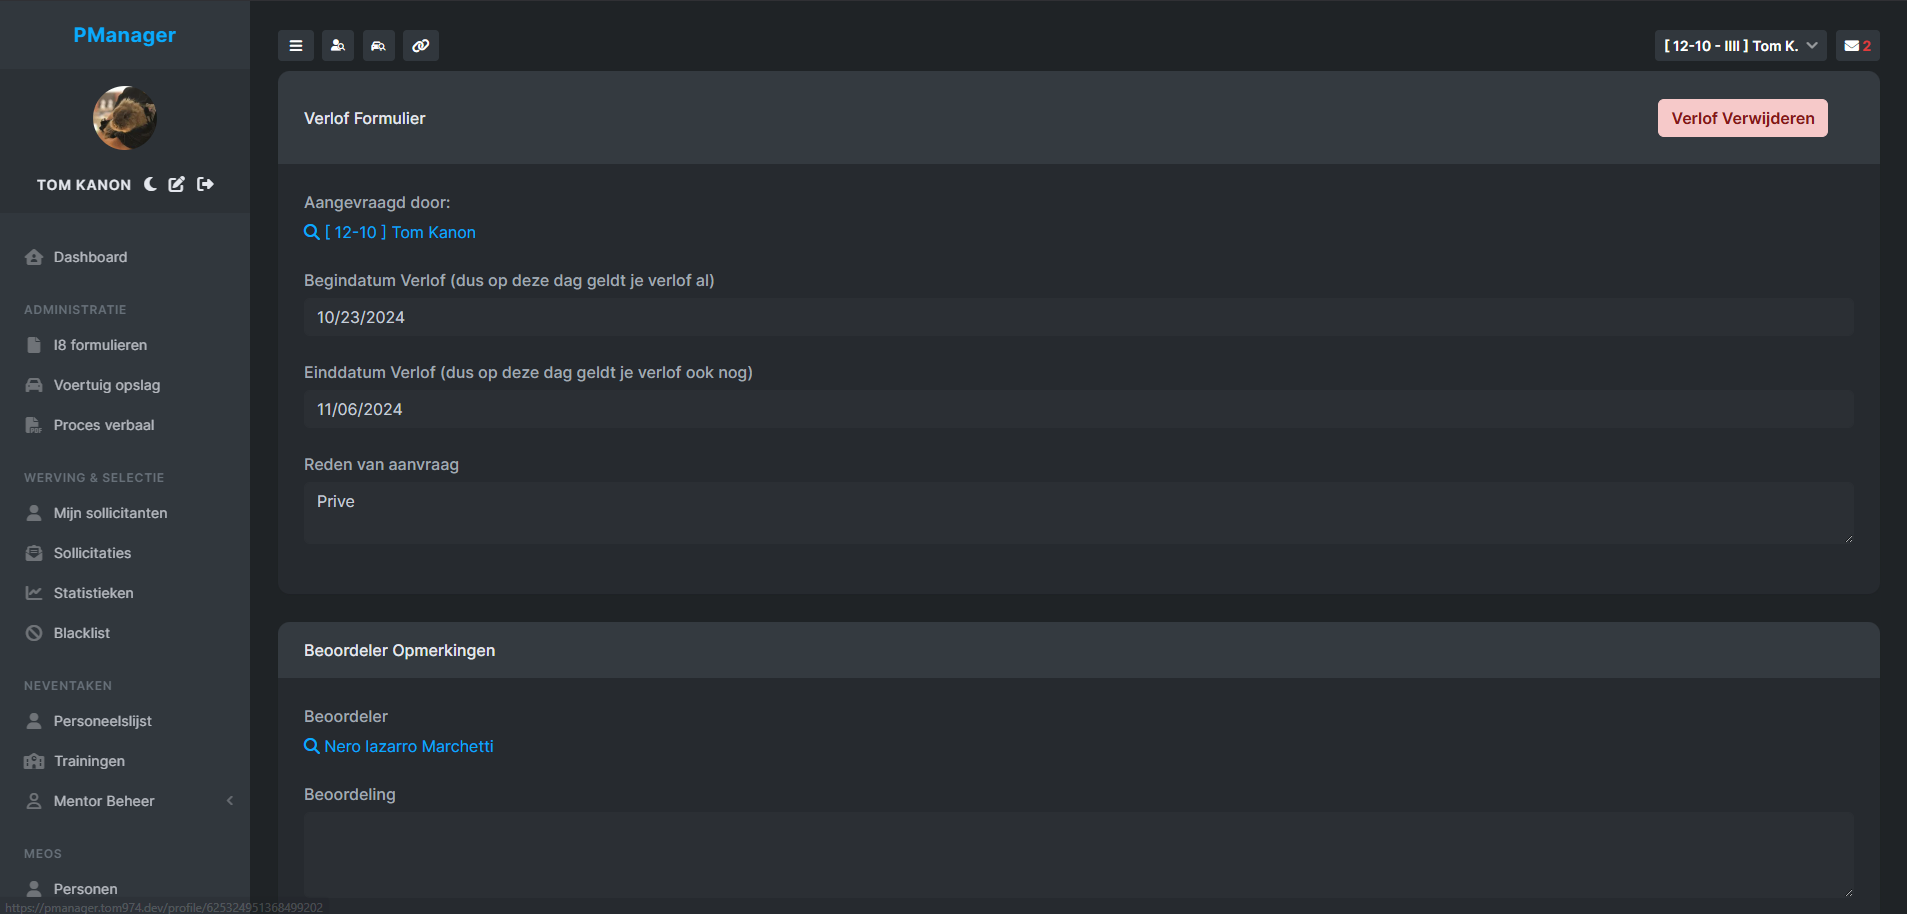Open the hamburger menu in the top toolbar
This screenshot has height=914, width=1907.
pos(296,45)
